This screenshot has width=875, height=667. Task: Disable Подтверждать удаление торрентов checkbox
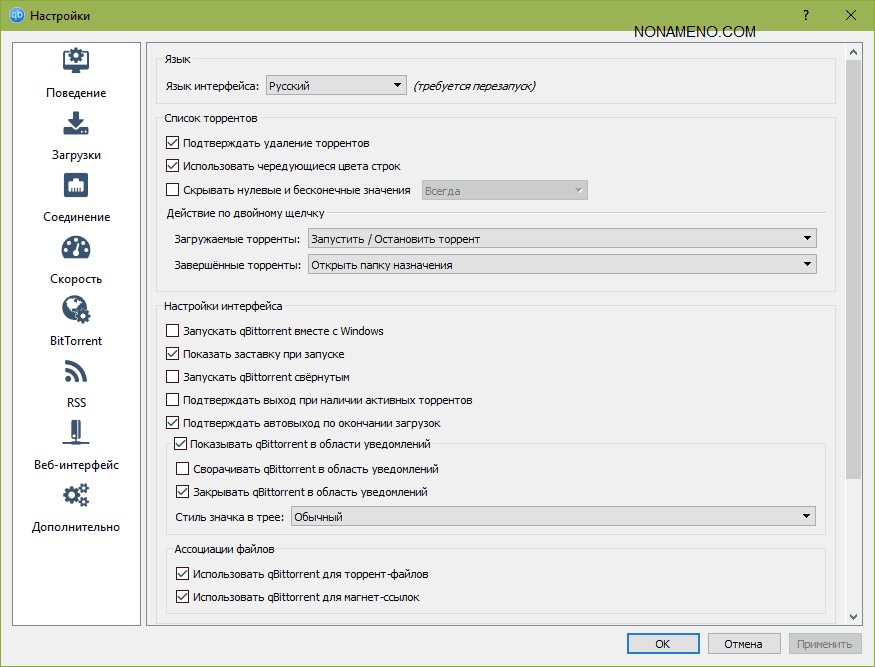[x=173, y=143]
